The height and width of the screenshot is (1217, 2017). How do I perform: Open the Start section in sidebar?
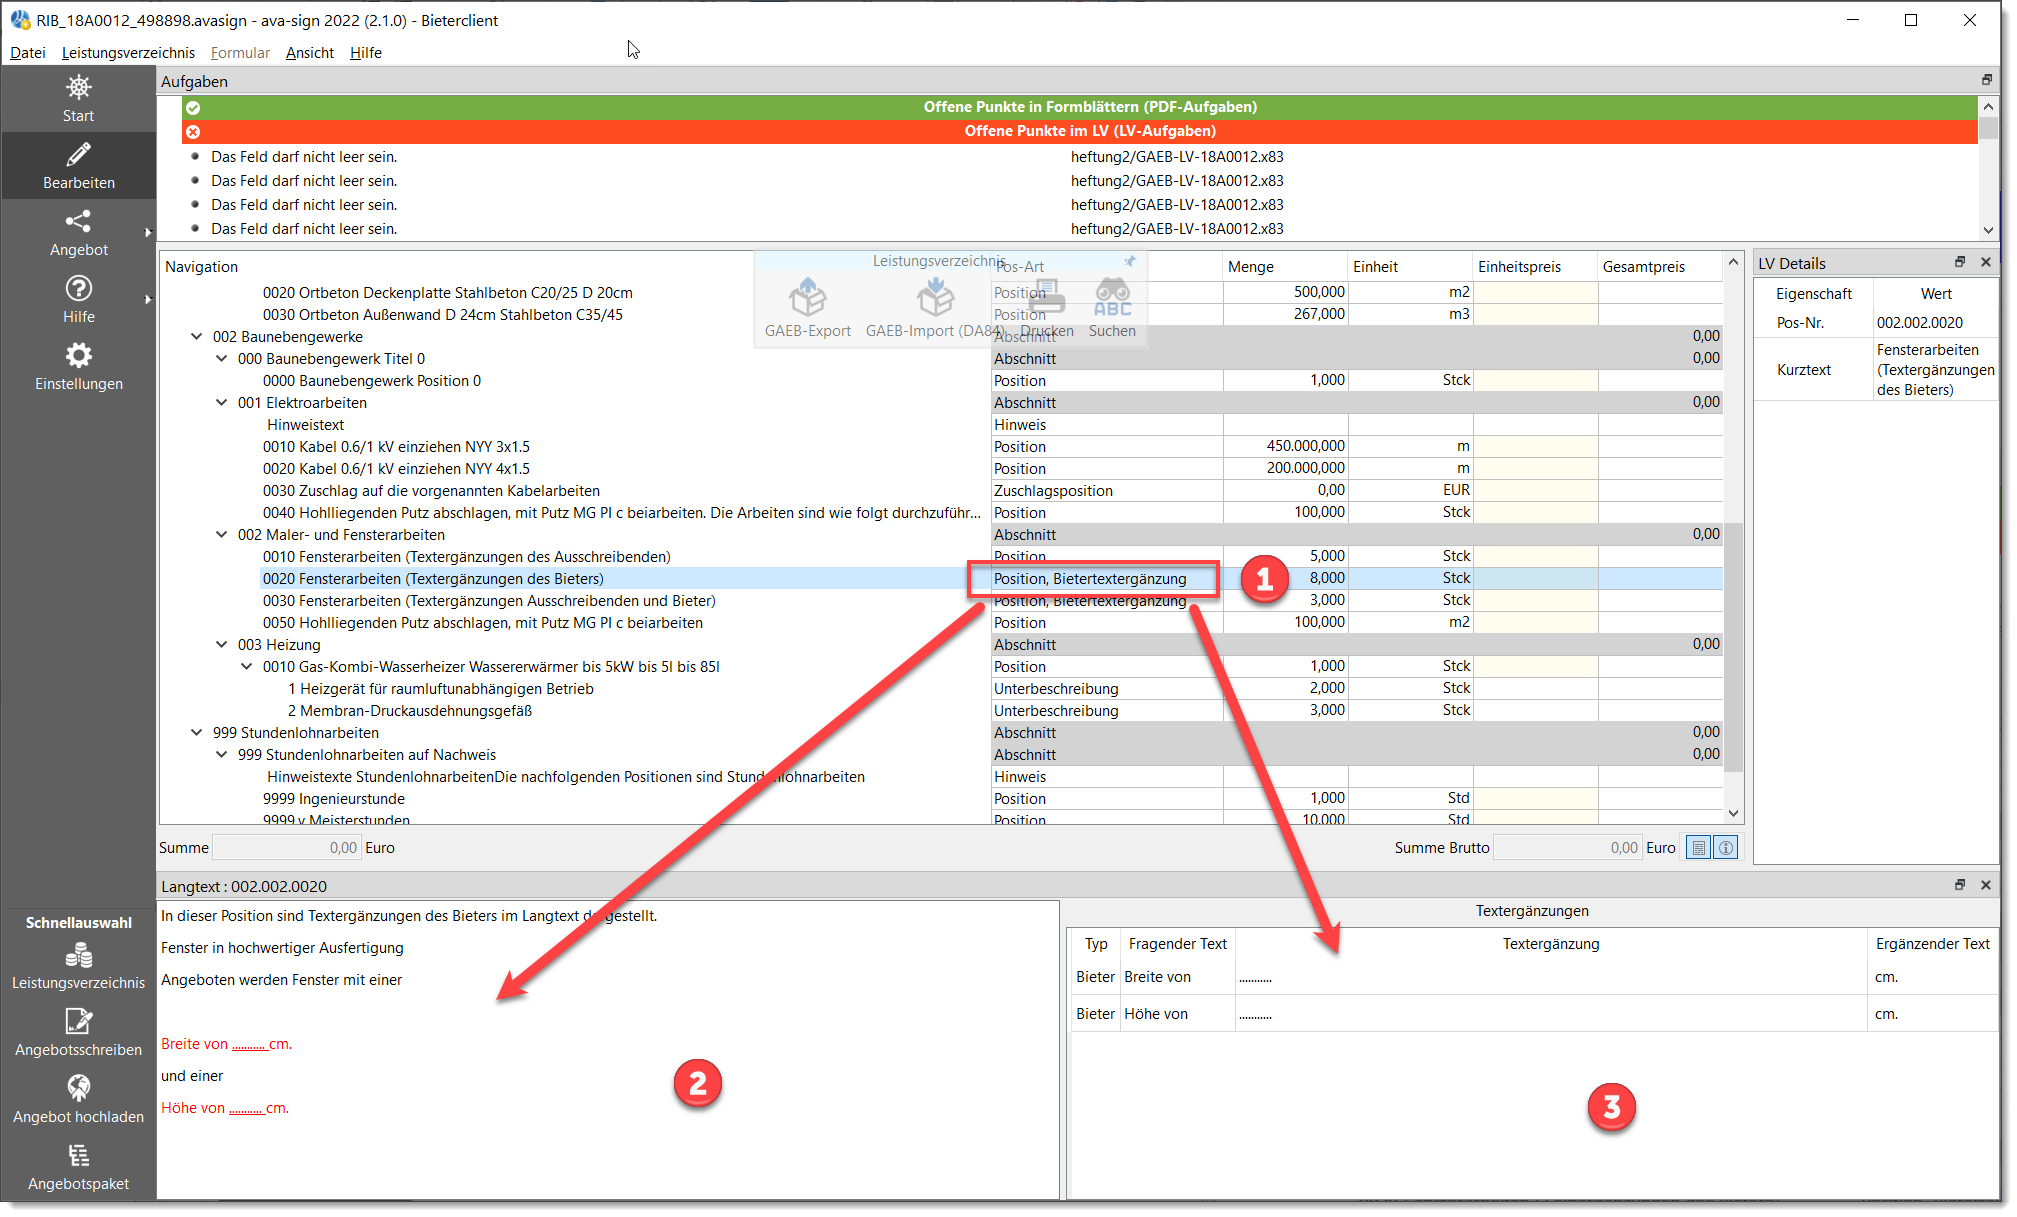coord(78,99)
